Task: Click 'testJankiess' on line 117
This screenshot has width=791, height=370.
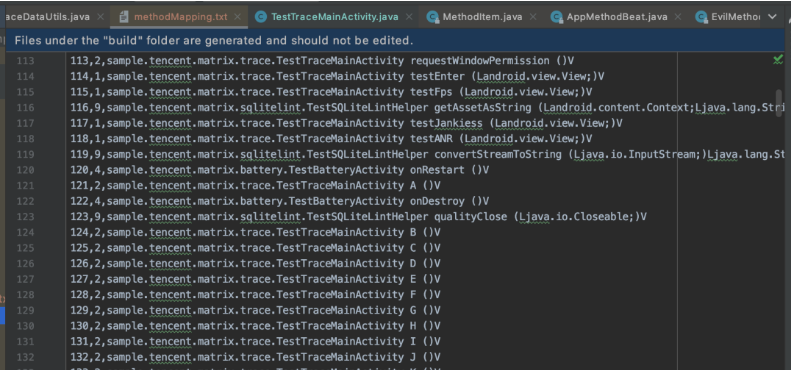Action: tap(446, 123)
